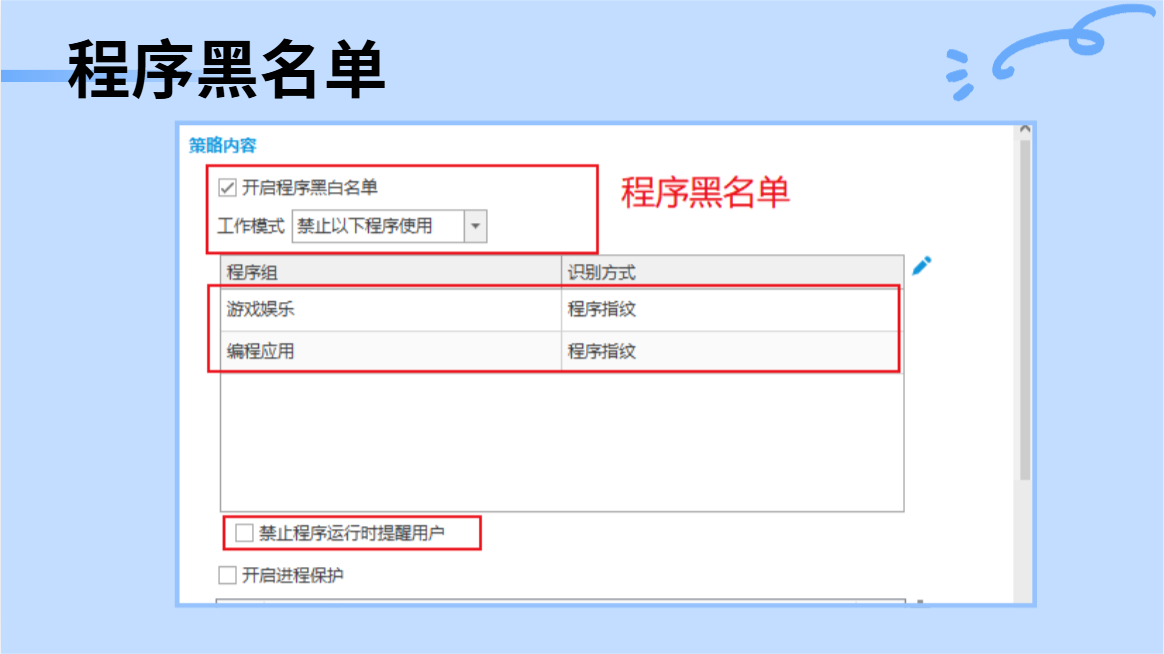Check the 开启进程保护 checkbox
This screenshot has height=654, width=1164.
(x=227, y=575)
